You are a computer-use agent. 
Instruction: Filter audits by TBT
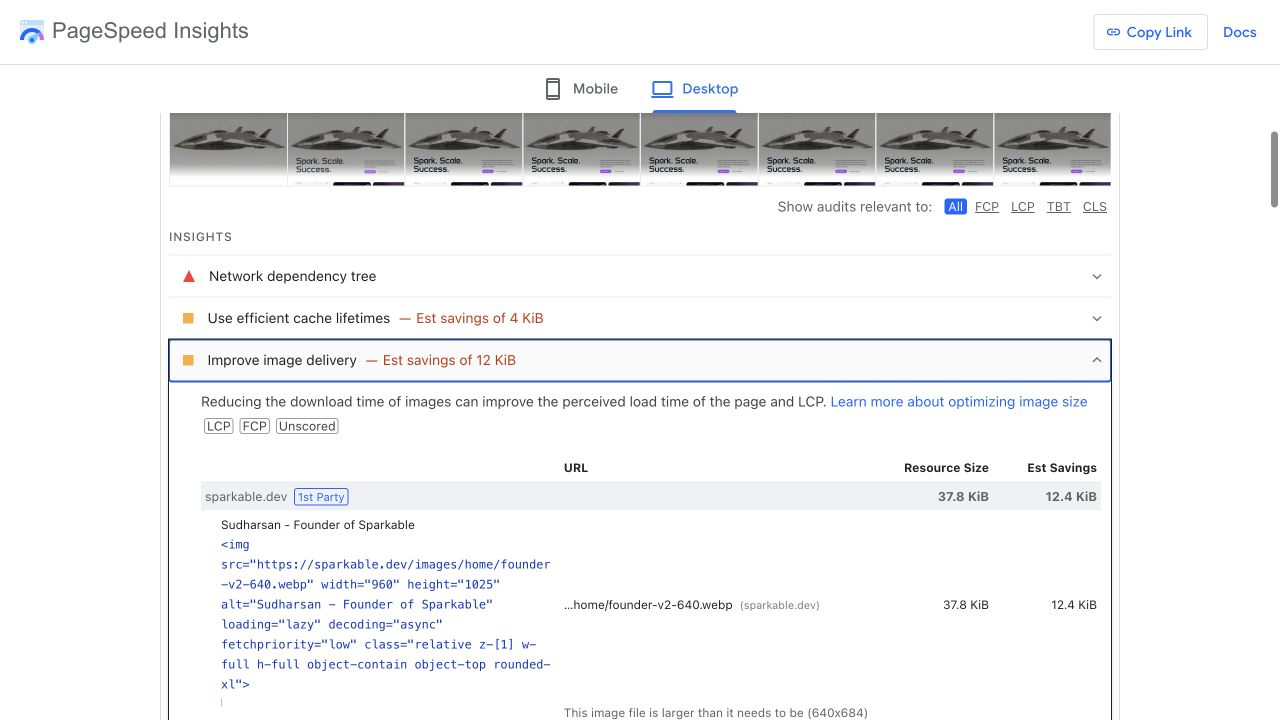tap(1059, 207)
